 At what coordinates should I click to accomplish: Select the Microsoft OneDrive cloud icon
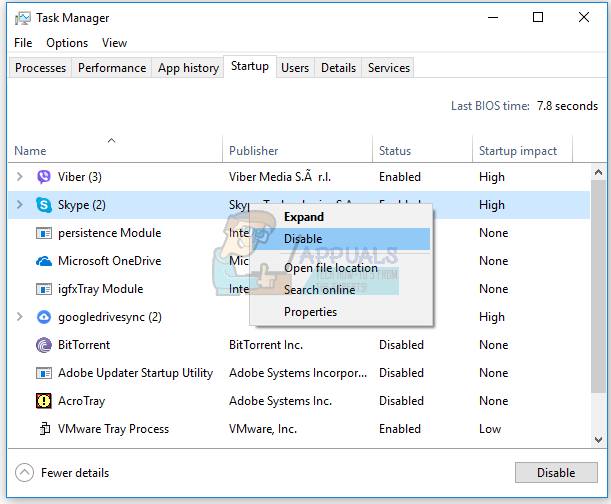click(x=44, y=261)
